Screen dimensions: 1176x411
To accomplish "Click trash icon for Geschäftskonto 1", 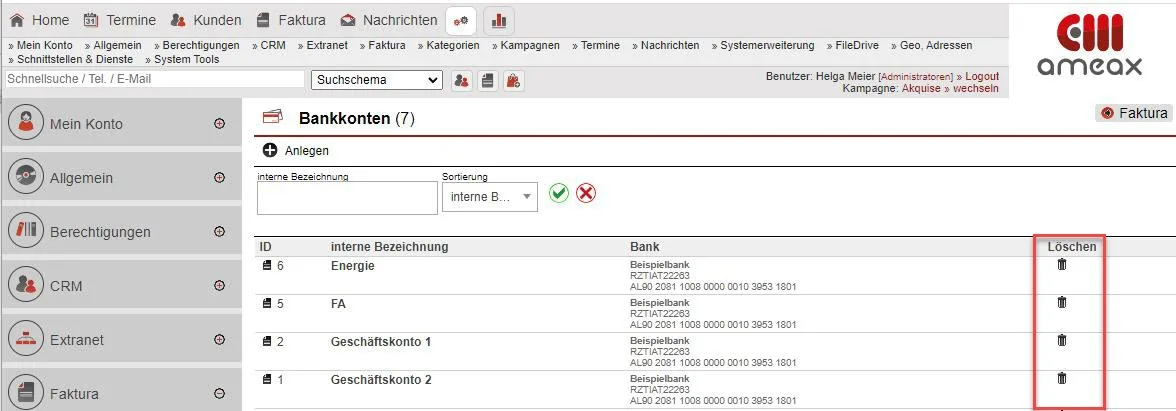I will [1062, 341].
